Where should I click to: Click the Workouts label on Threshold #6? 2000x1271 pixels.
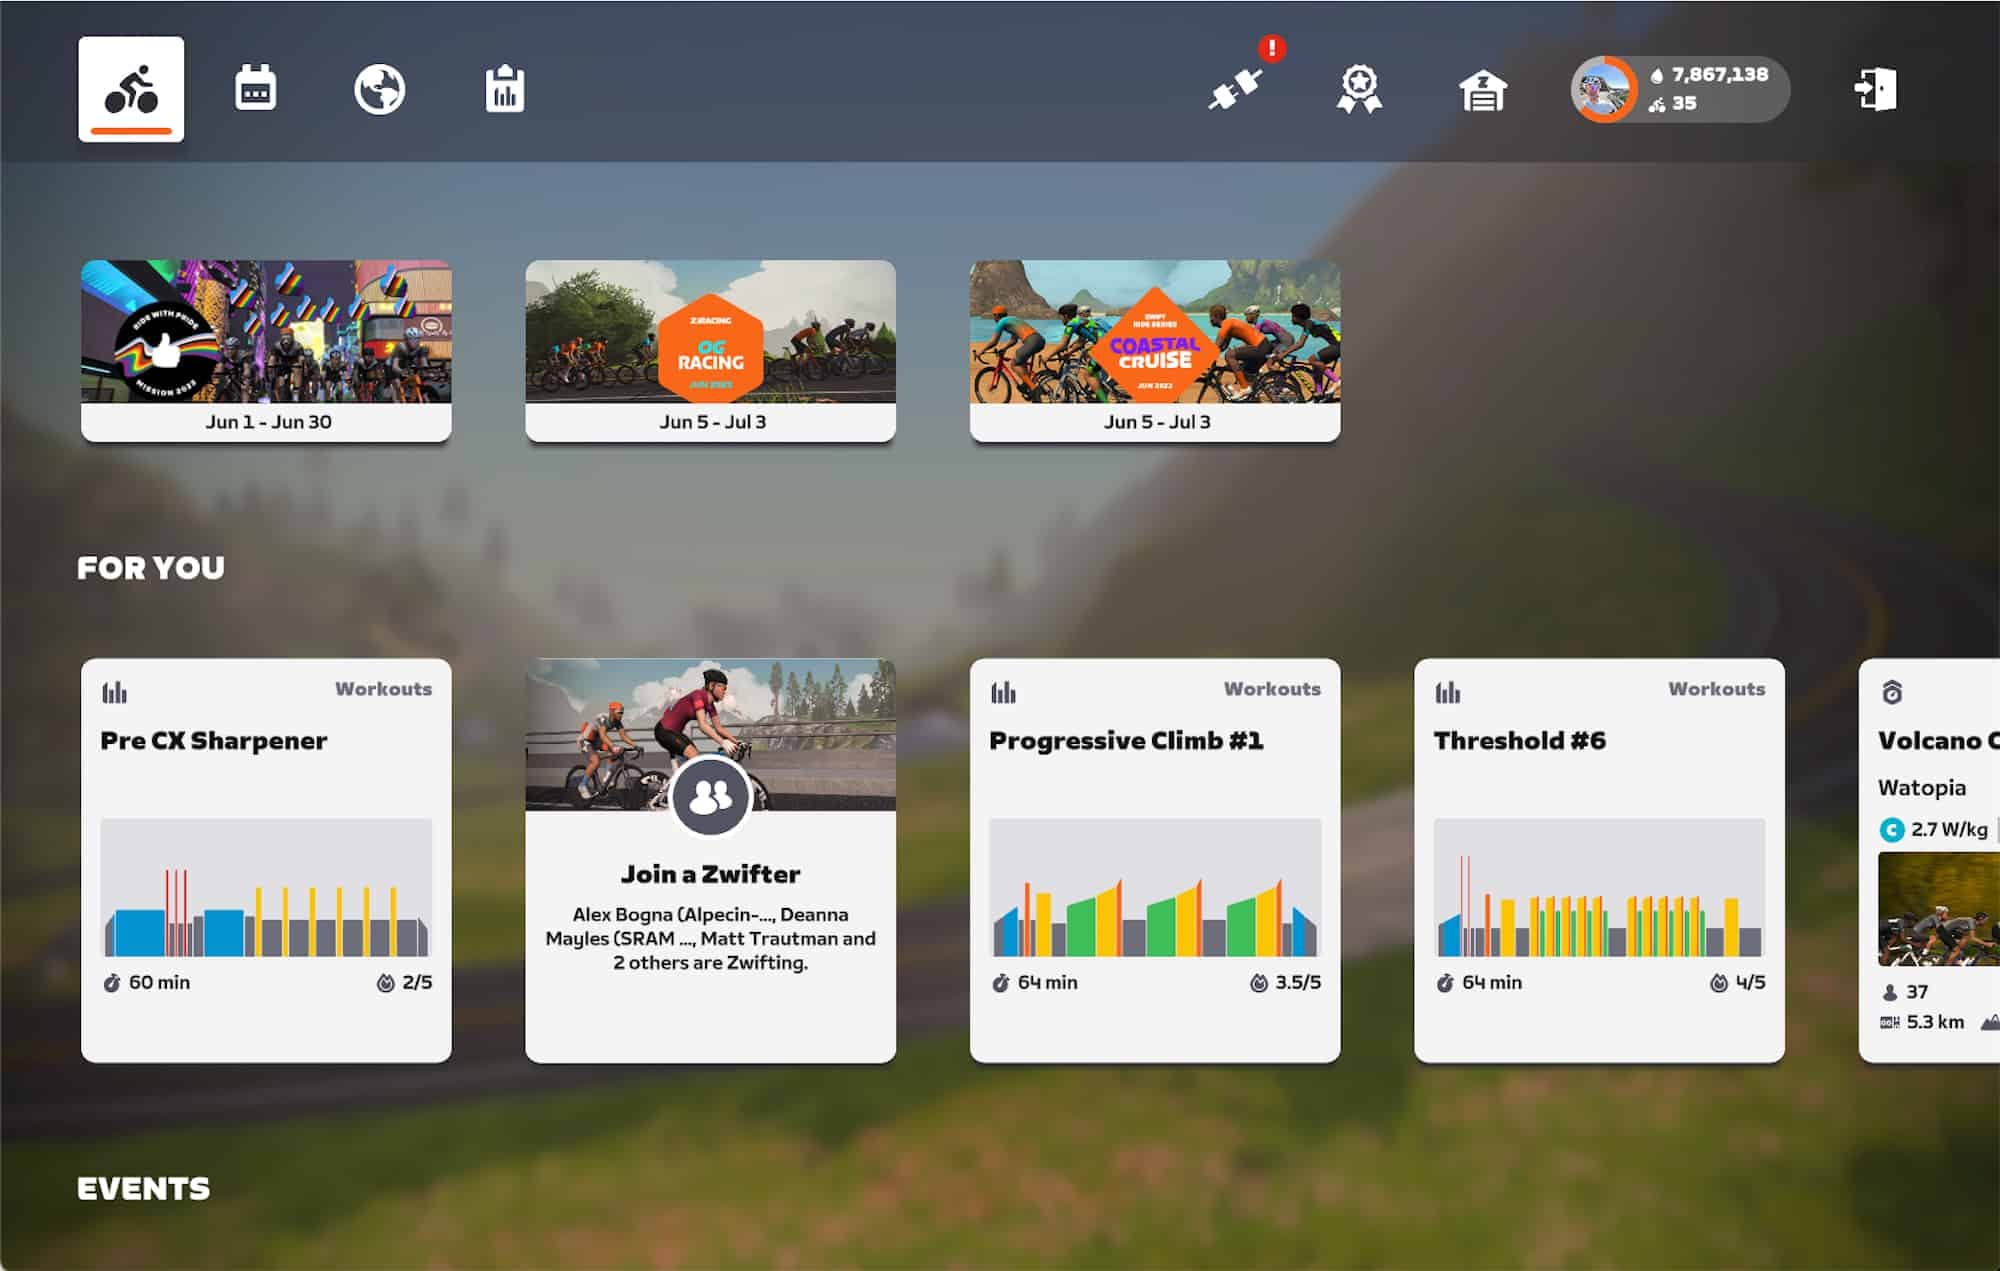pyautogui.click(x=1717, y=689)
